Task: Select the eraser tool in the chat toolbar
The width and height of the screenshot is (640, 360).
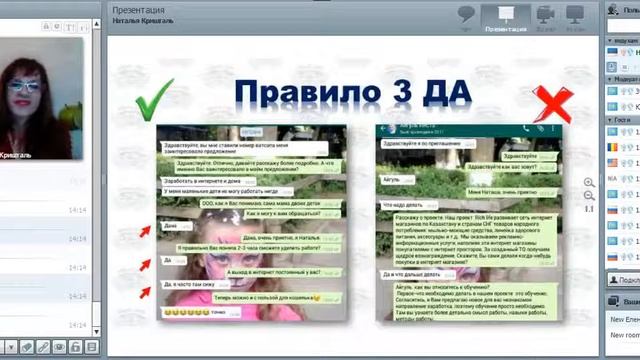Action: pos(27,347)
